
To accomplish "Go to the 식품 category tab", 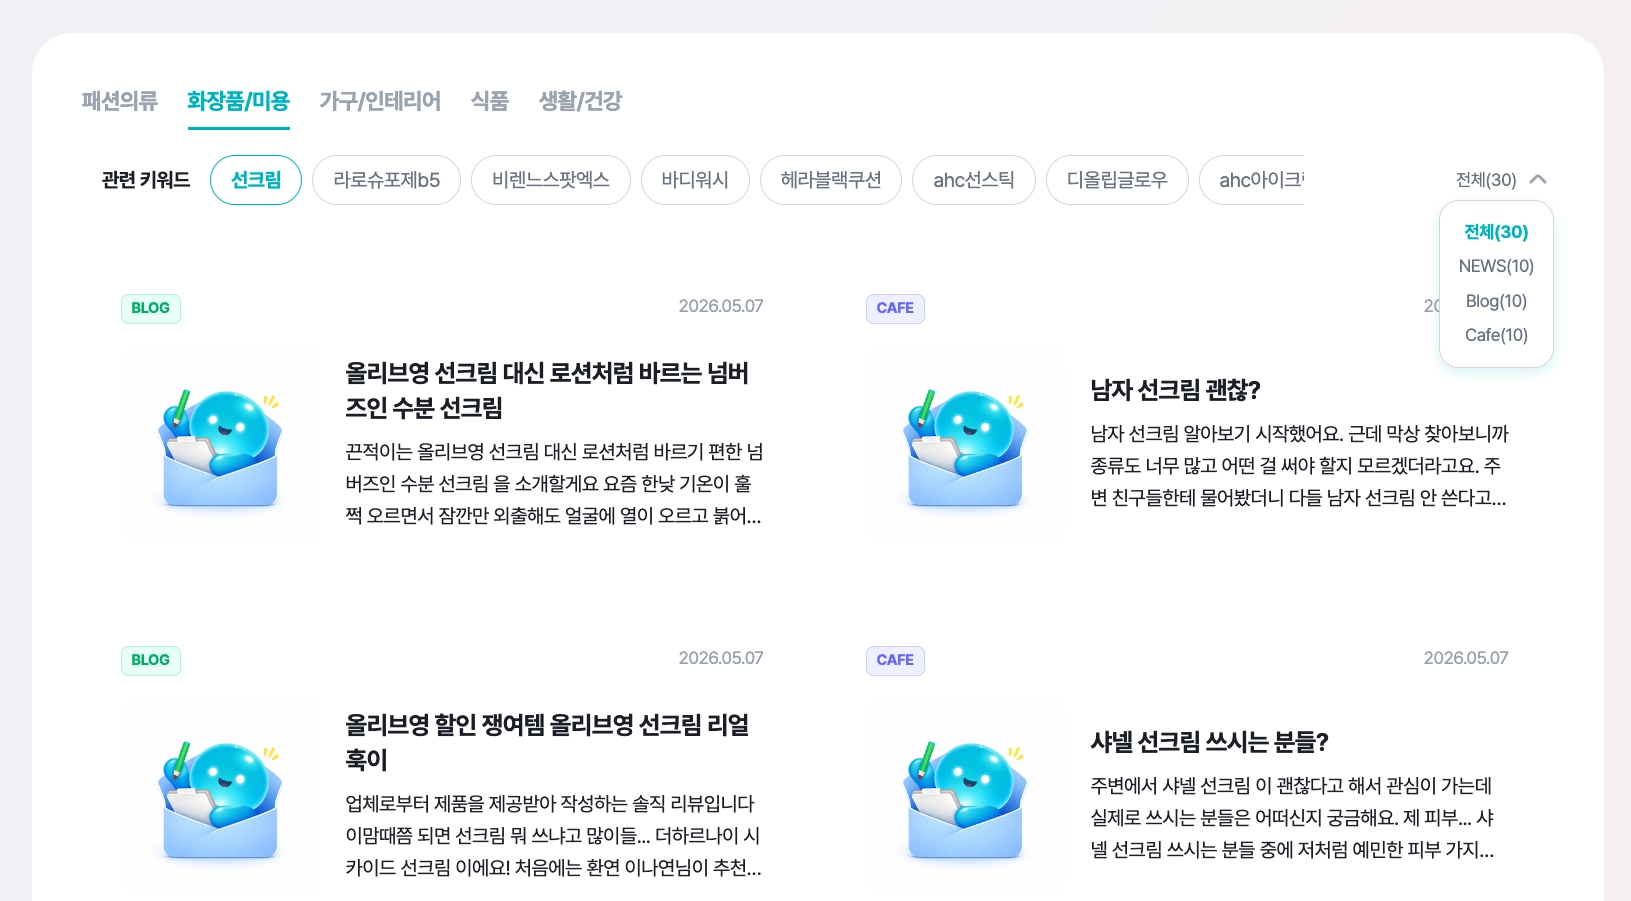I will coord(490,101).
